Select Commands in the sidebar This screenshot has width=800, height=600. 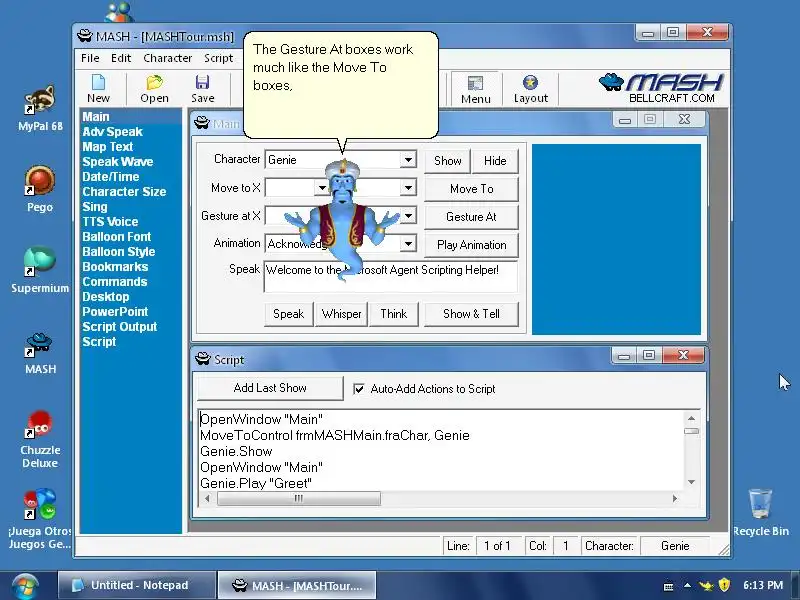click(x=114, y=282)
